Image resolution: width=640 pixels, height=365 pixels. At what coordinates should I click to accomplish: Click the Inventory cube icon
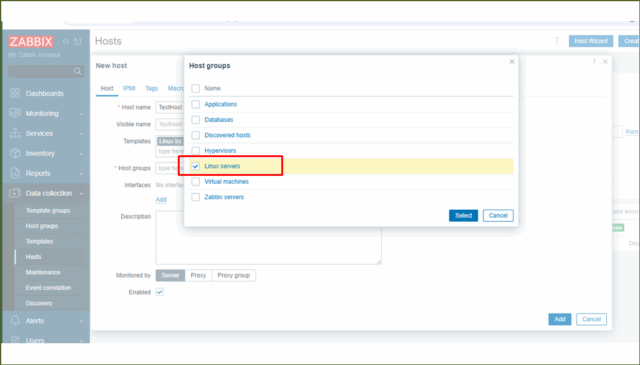click(15, 153)
